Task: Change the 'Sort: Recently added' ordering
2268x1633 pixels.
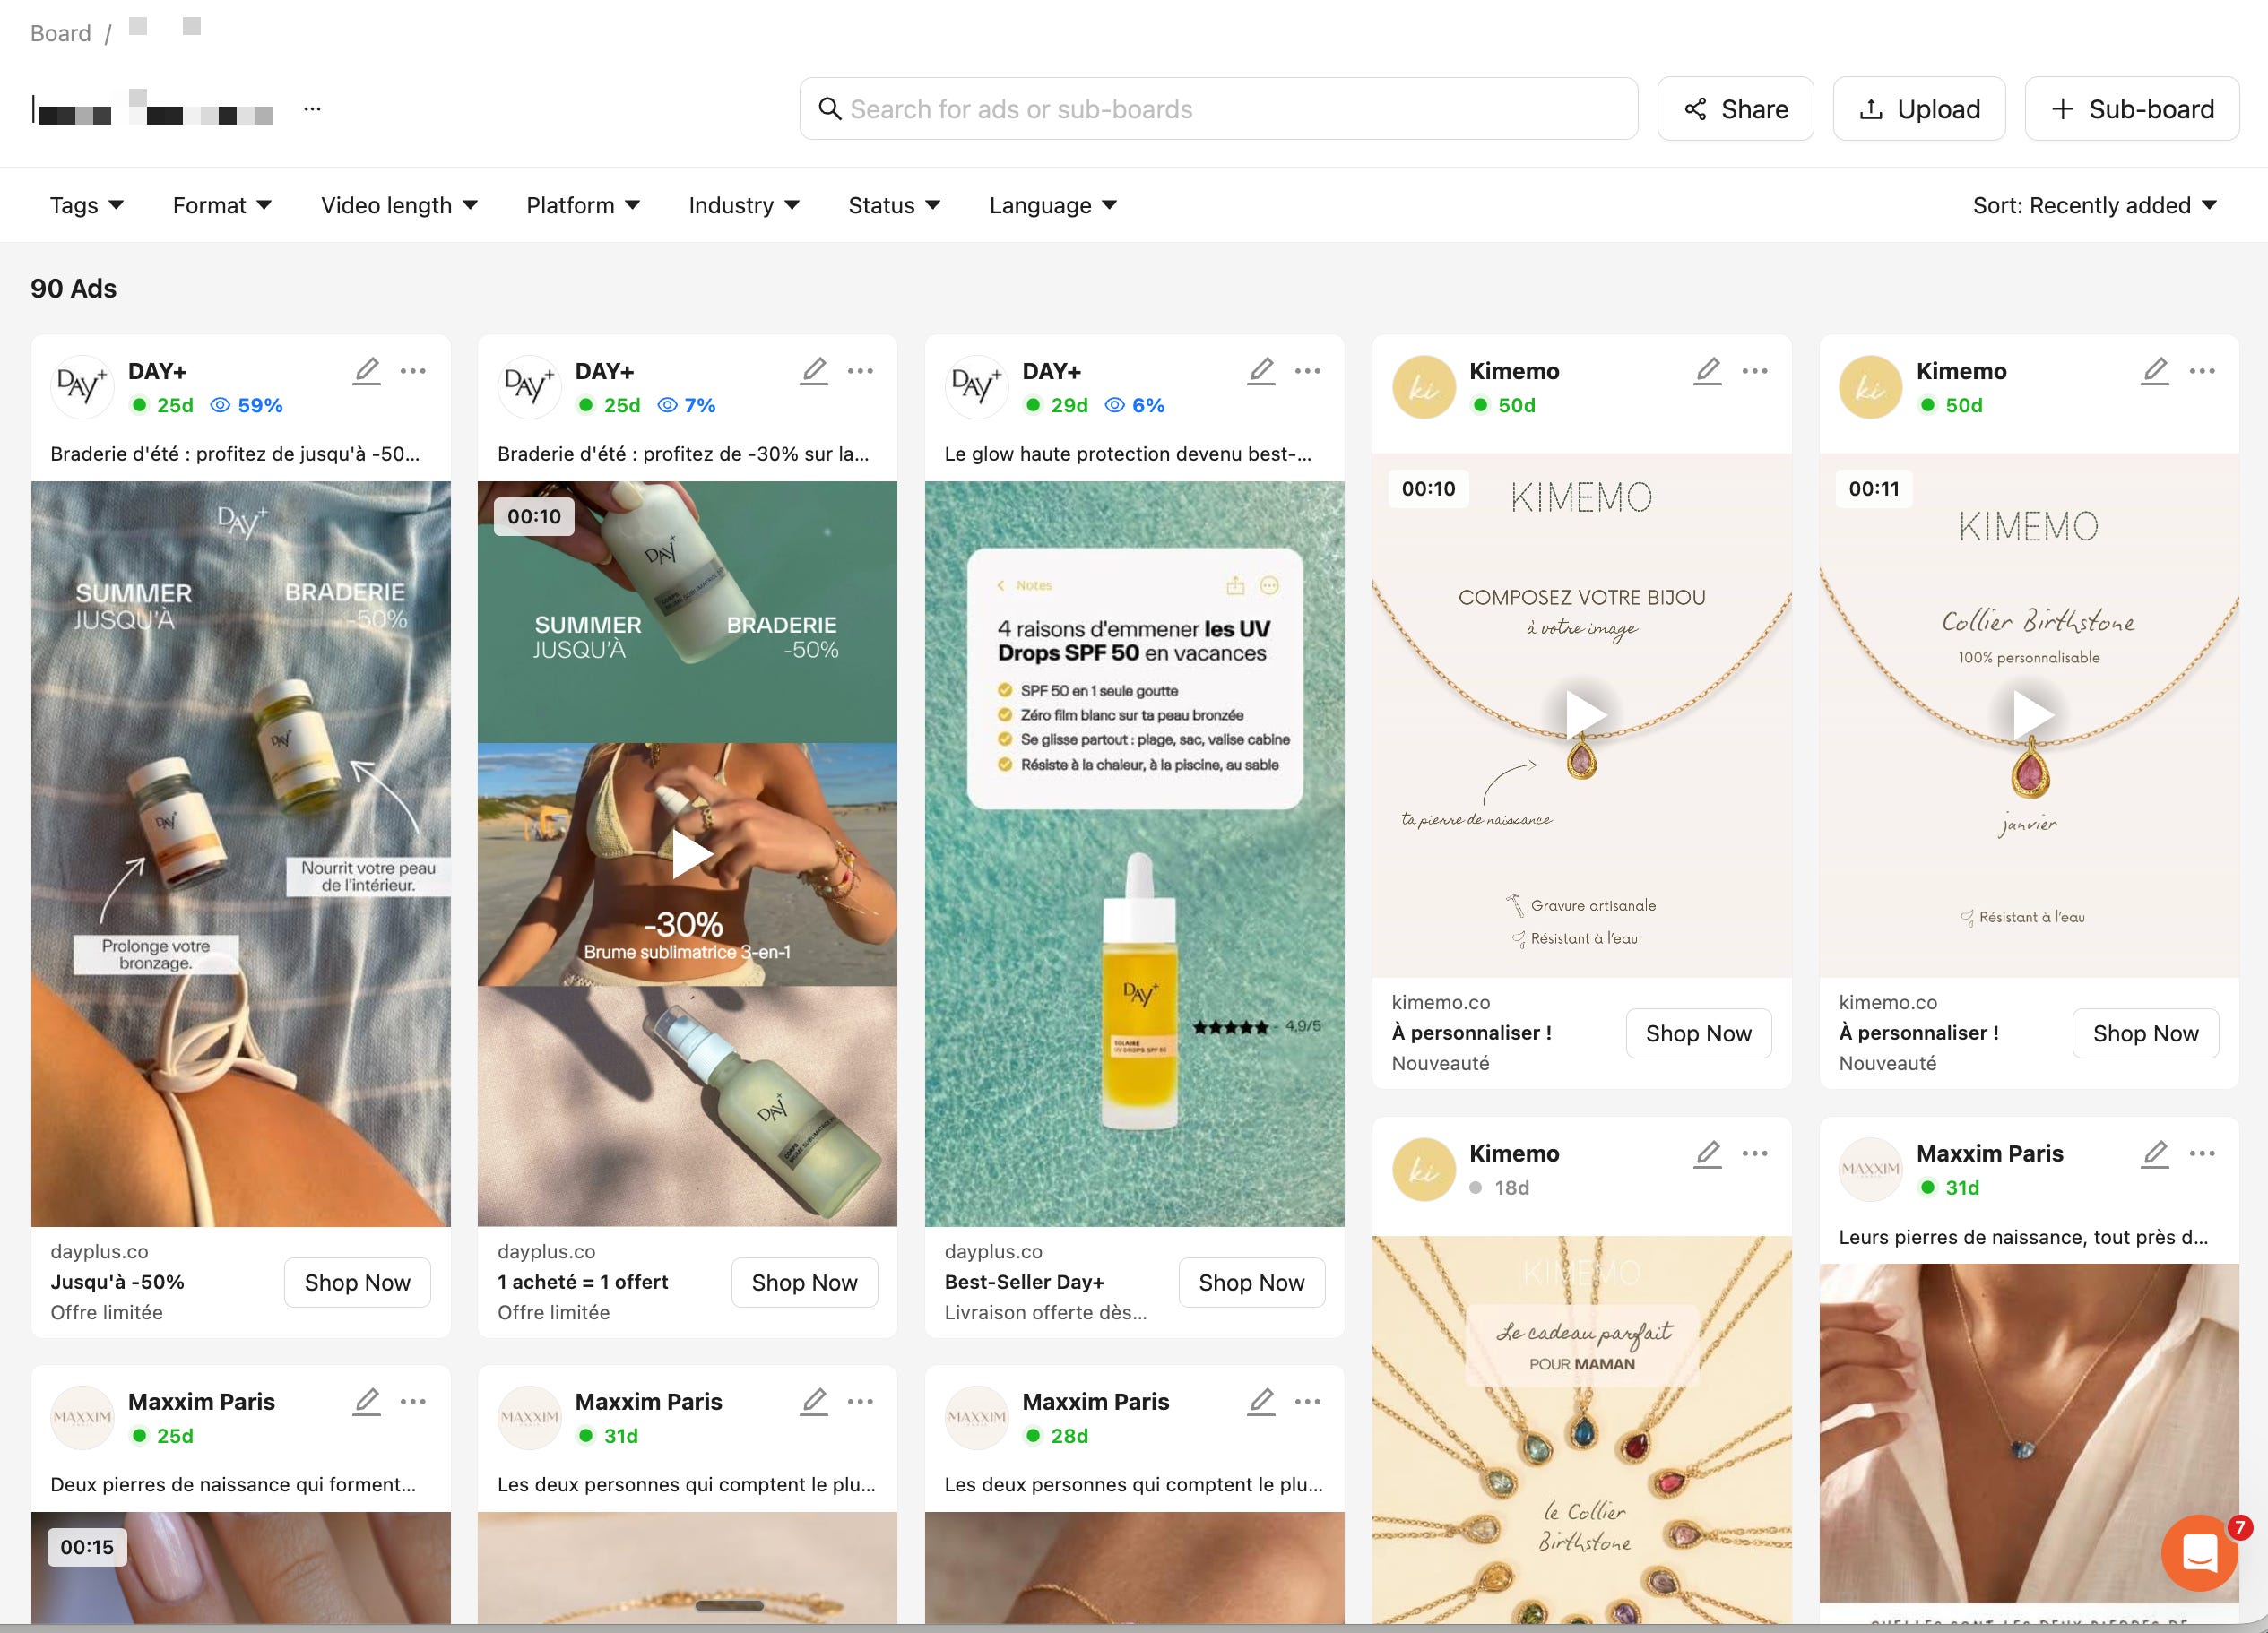Action: tap(2094, 205)
